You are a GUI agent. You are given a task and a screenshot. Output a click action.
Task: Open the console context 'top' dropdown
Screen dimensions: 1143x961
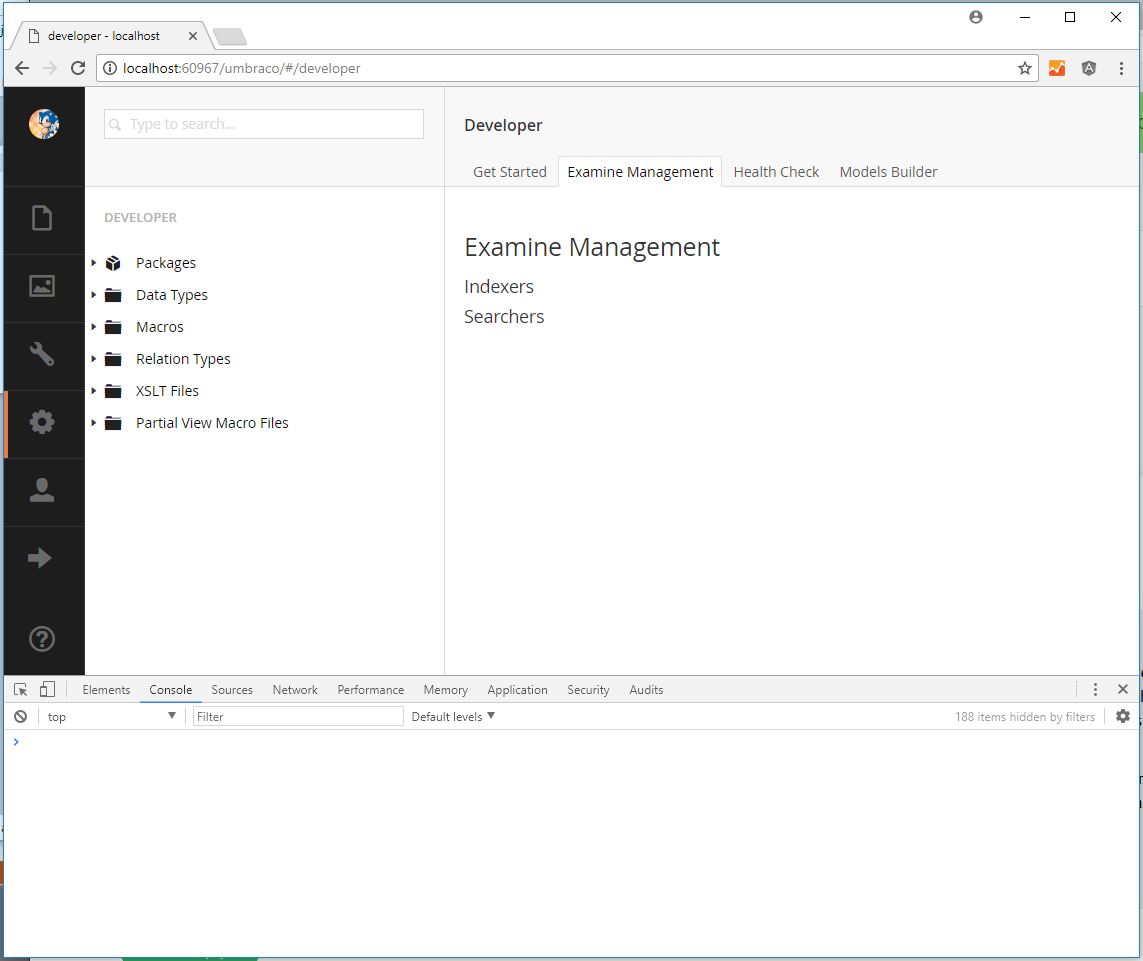(x=112, y=717)
